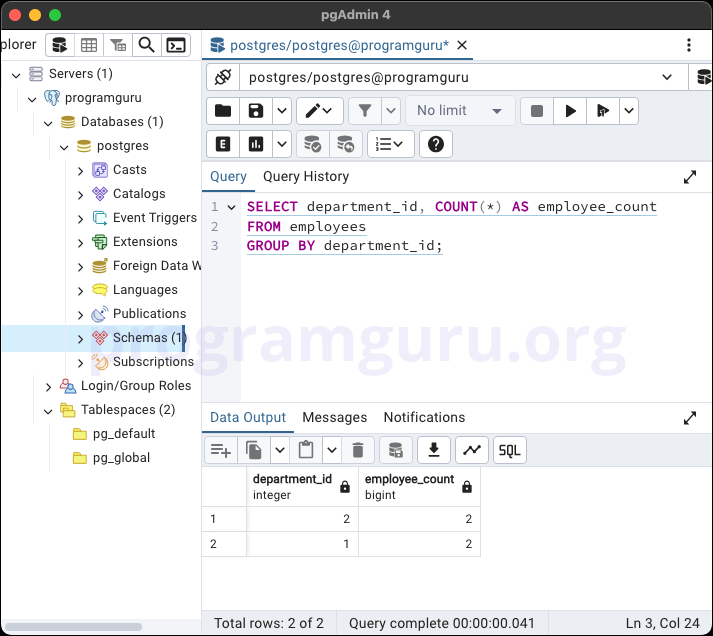Image resolution: width=713 pixels, height=636 pixels.
Task: Click the filter funnel icon
Action: coord(365,110)
